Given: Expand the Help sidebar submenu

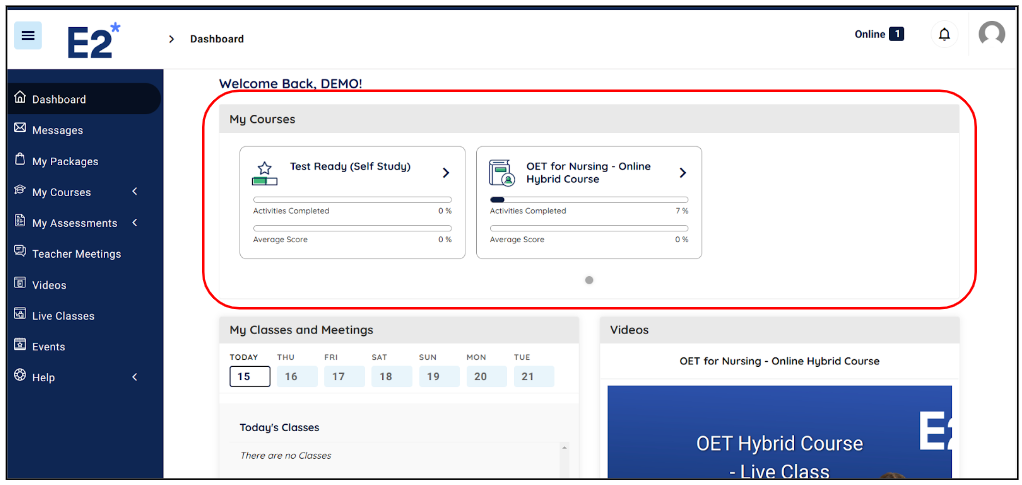Looking at the screenshot, I should [x=135, y=377].
